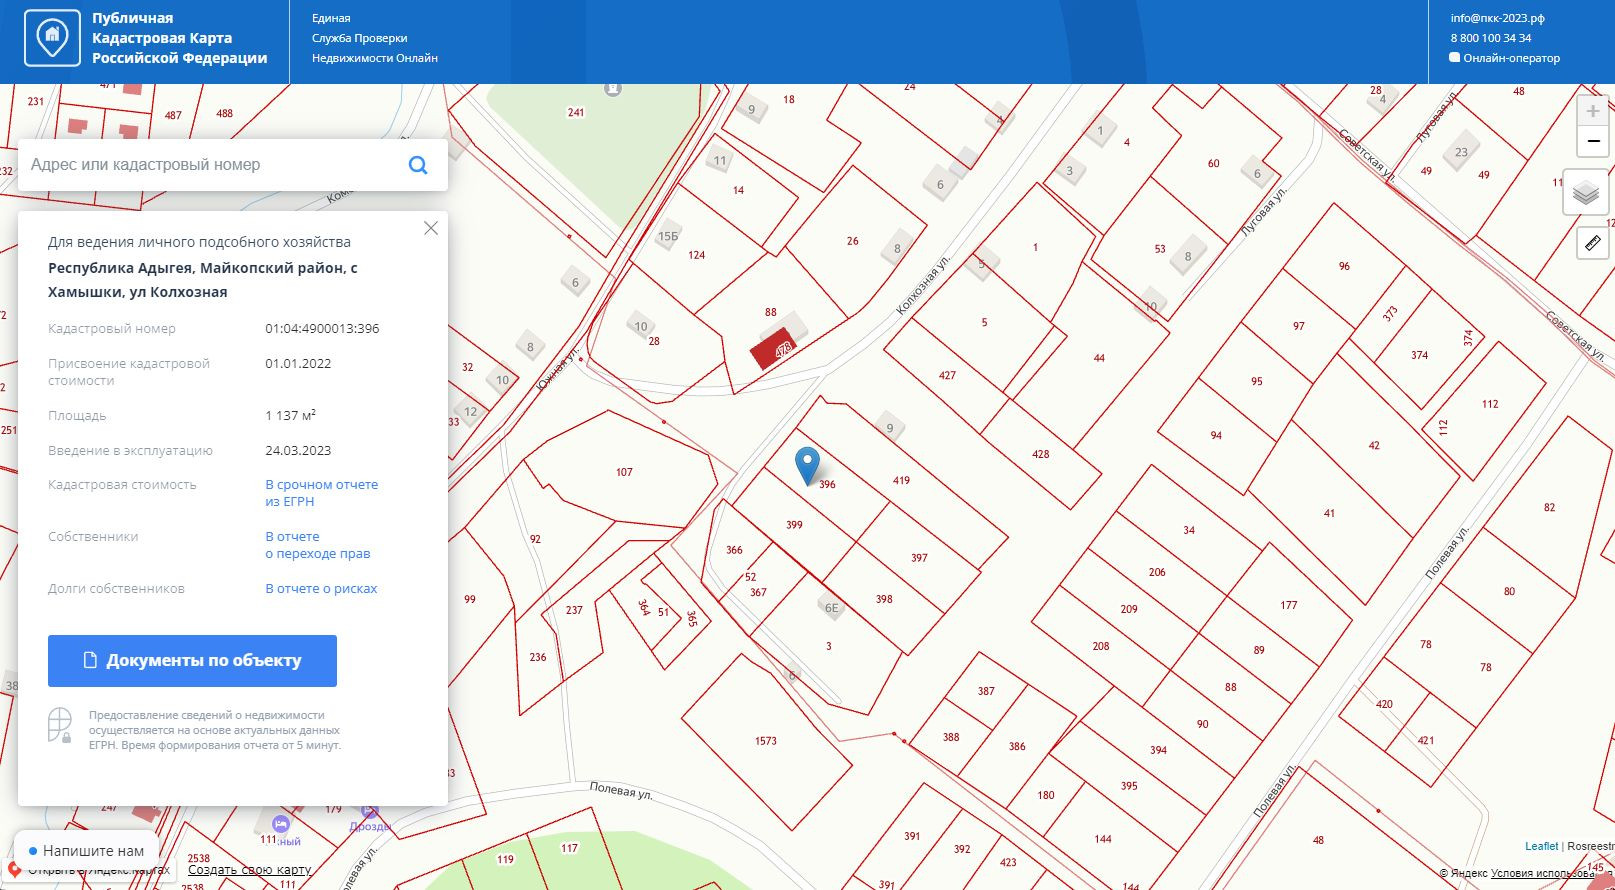Open the transfer of rights report link
Viewport: 1615px width, 890px height.
(x=317, y=545)
